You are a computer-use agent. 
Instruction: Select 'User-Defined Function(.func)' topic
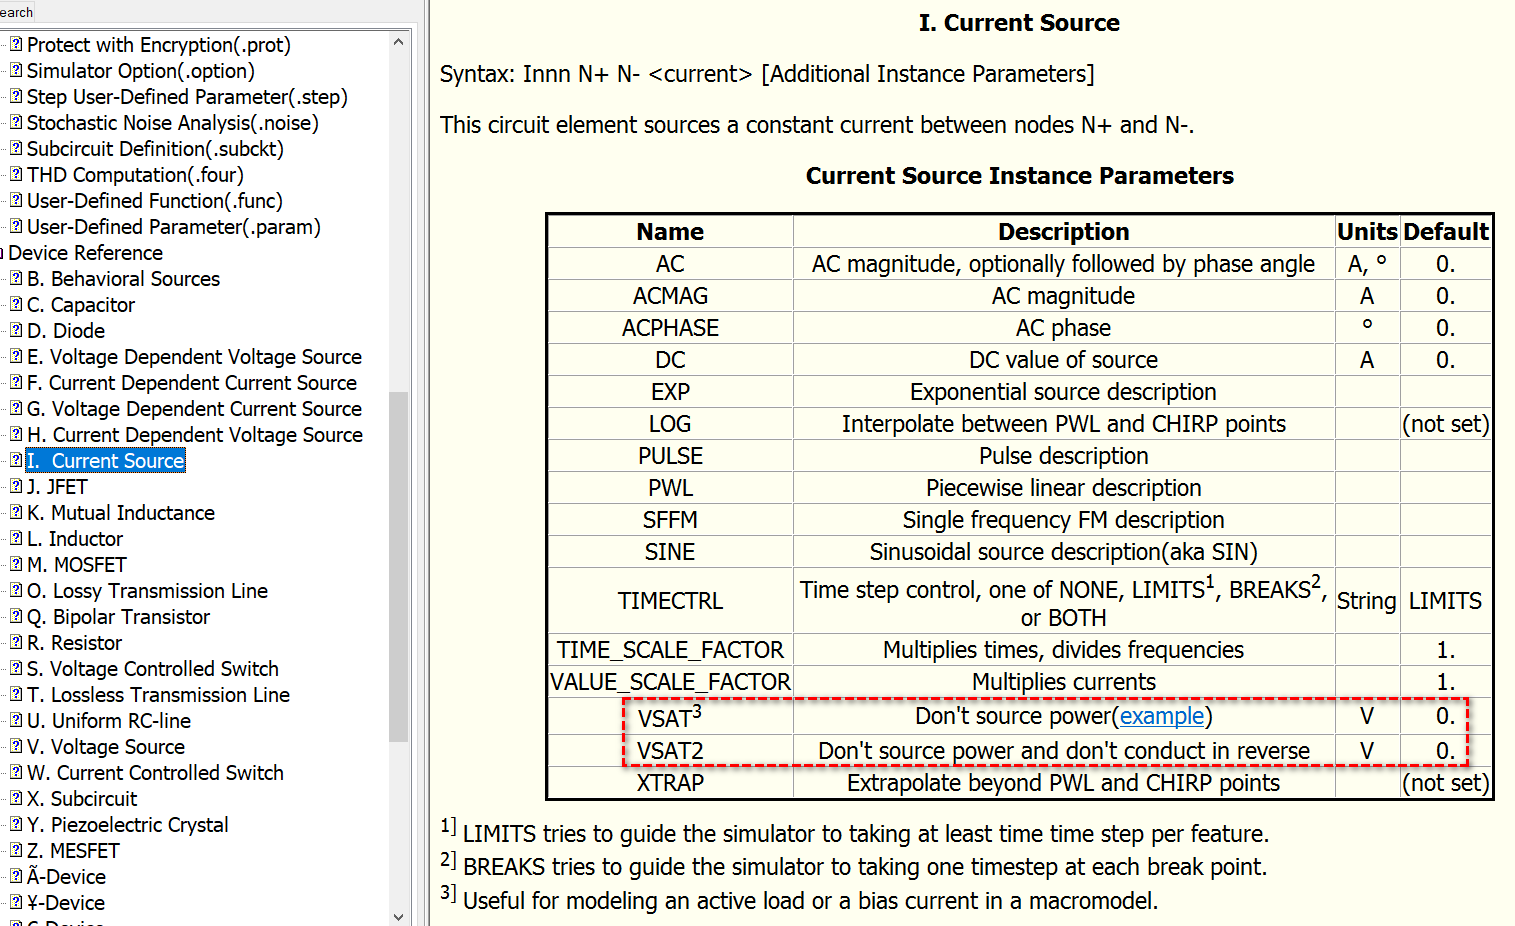click(x=155, y=201)
